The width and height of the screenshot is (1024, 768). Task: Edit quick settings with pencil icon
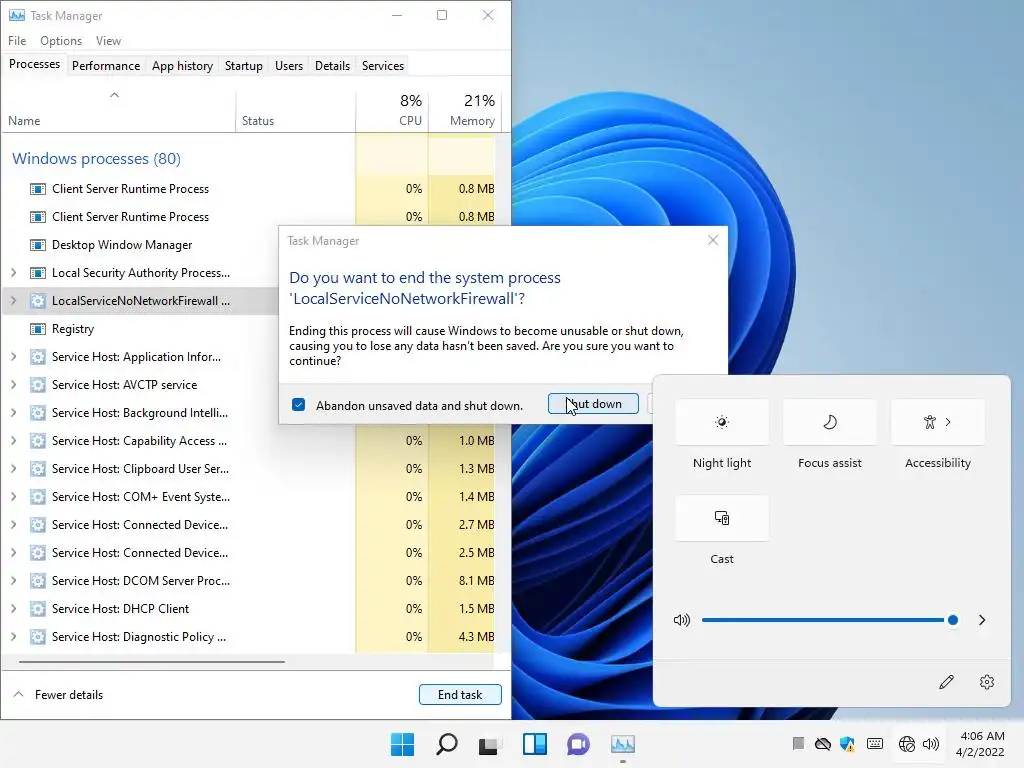coord(946,682)
